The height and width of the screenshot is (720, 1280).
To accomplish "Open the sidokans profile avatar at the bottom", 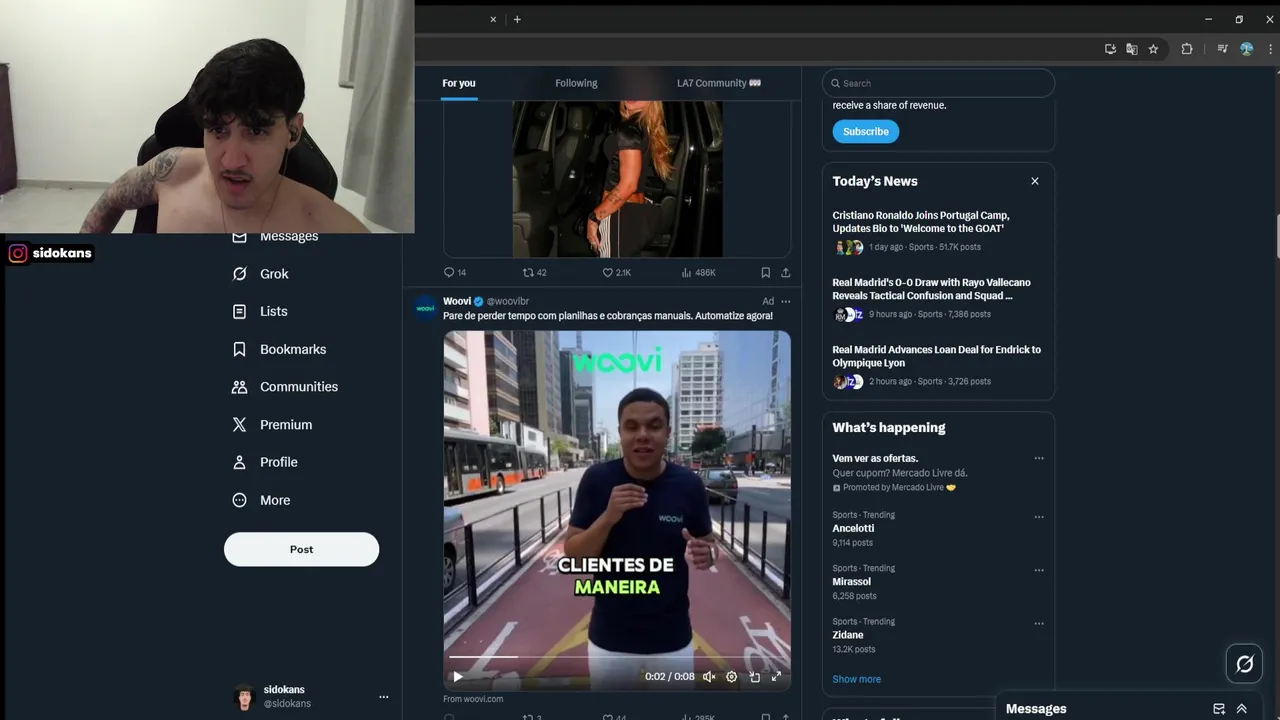I will [x=244, y=697].
